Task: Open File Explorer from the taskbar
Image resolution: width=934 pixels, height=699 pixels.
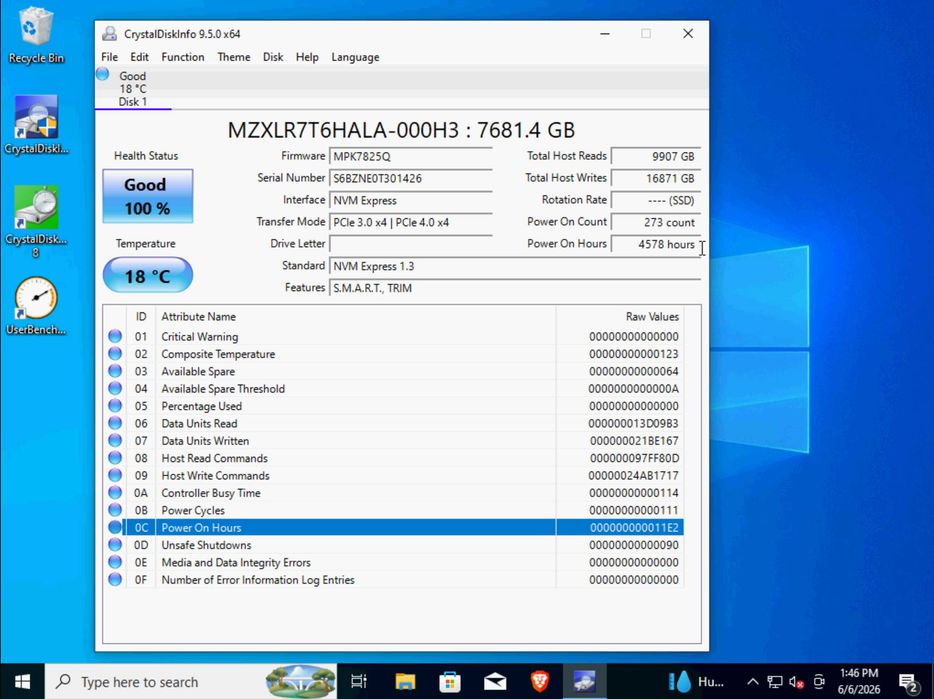Action: (405, 681)
